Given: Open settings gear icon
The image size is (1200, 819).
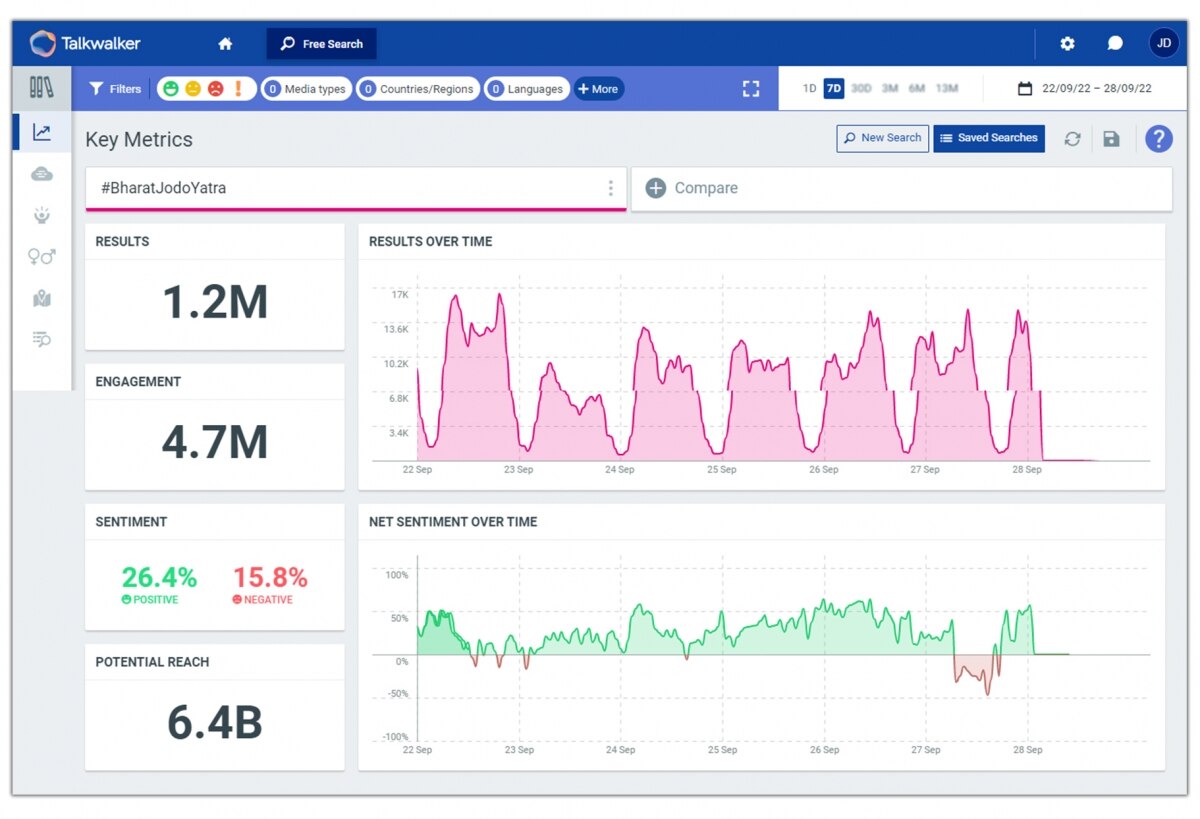Looking at the screenshot, I should tap(1067, 44).
